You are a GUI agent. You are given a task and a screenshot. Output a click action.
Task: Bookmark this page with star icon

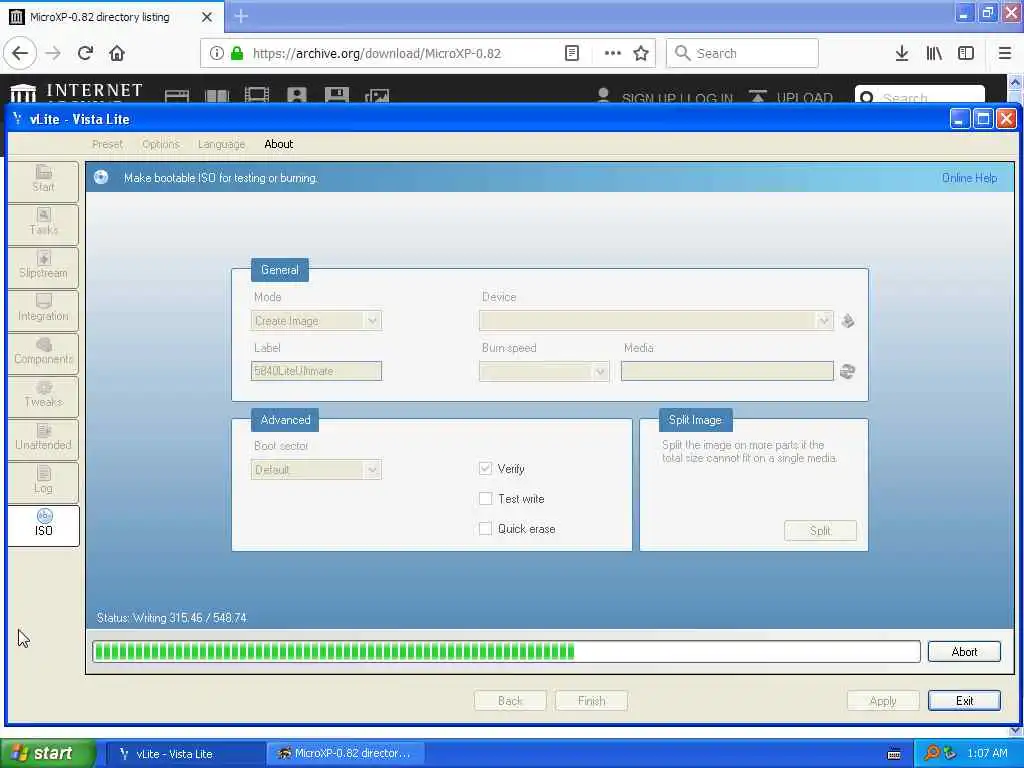point(641,54)
